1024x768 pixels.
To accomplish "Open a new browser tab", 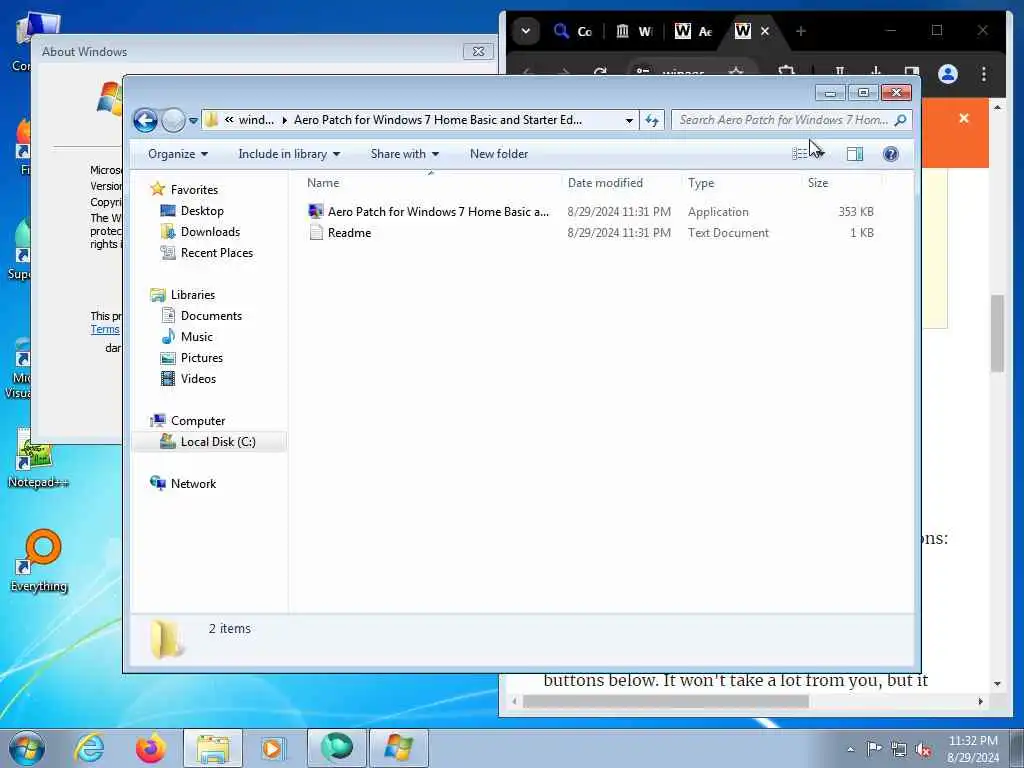I will 801,31.
